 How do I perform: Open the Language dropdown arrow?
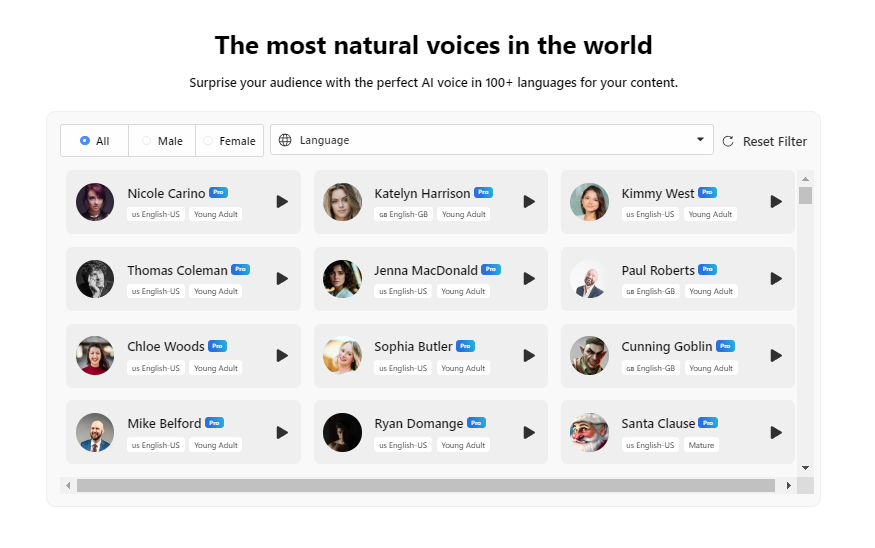700,140
